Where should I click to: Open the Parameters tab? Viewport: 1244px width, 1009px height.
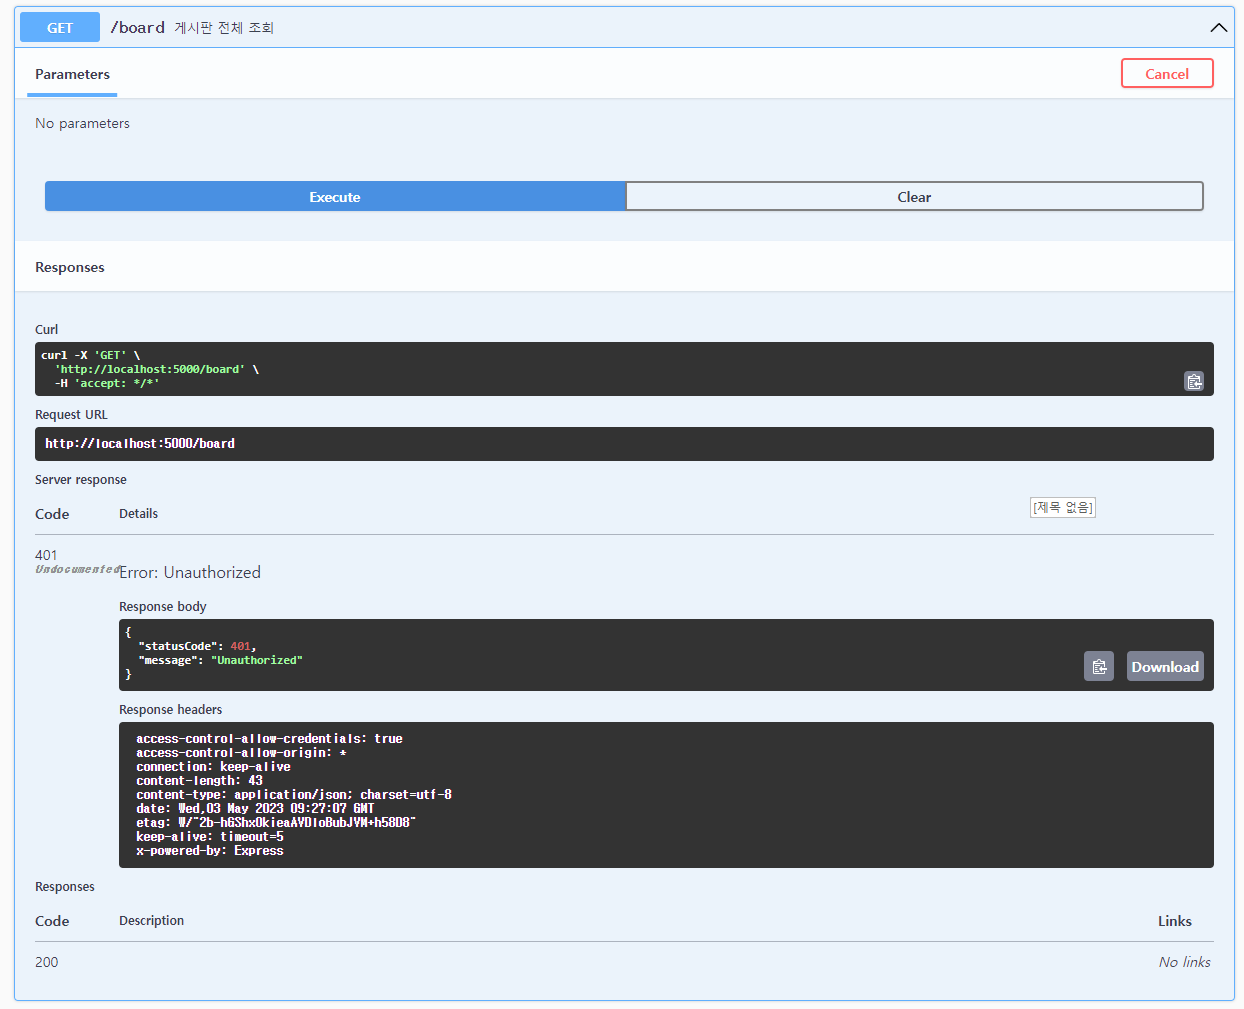72,74
